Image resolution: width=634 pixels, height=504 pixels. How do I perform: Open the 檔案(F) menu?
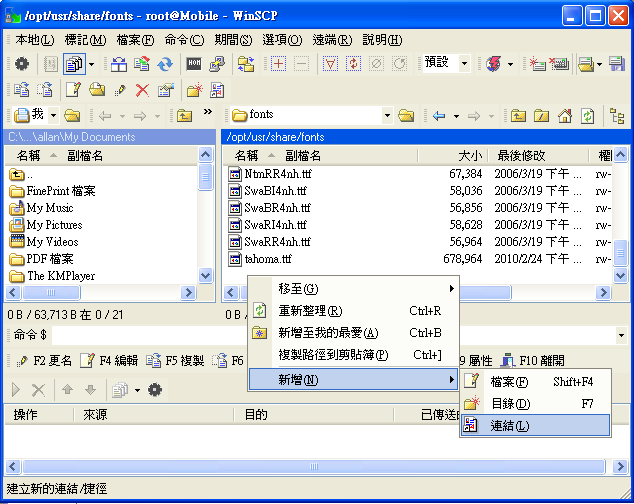[x=135, y=40]
